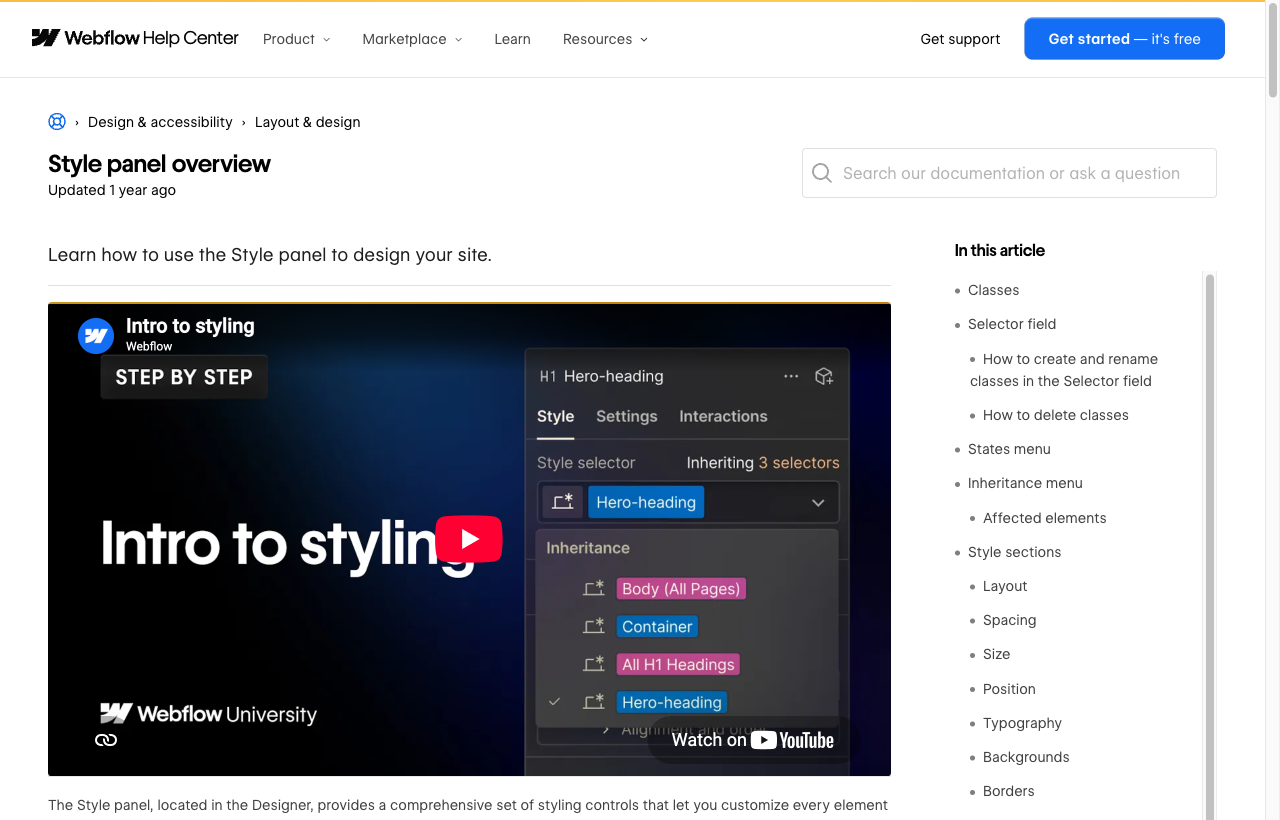Jump to Size subsection
The width and height of the screenshot is (1280, 820).
(x=996, y=654)
